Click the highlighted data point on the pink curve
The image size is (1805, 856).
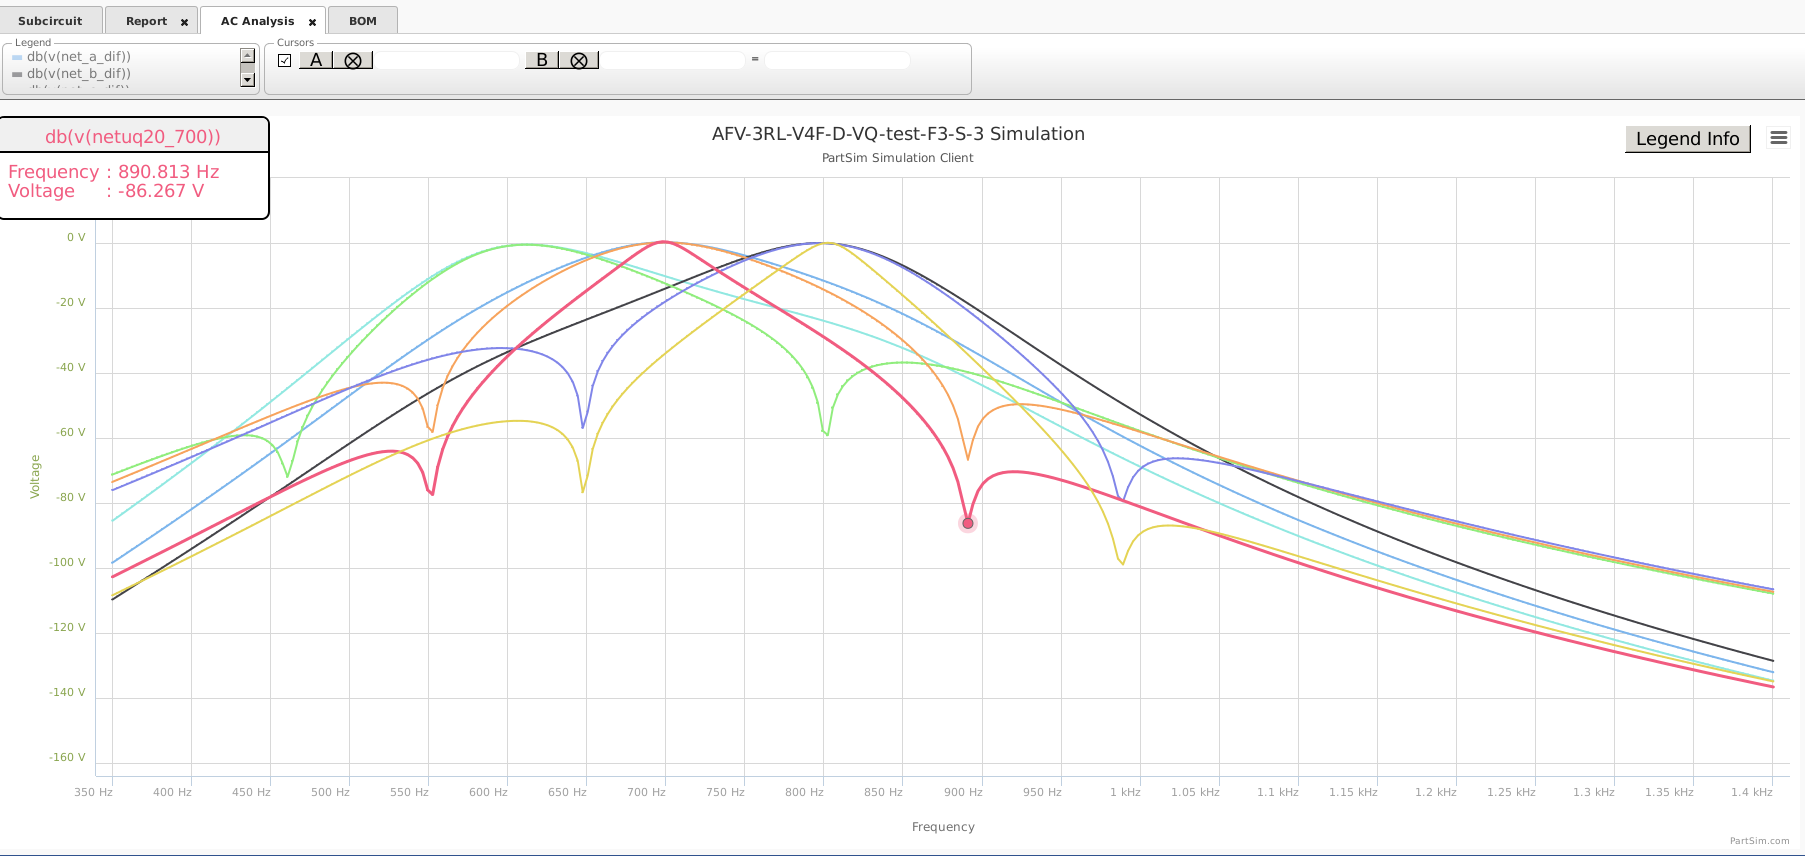point(967,523)
